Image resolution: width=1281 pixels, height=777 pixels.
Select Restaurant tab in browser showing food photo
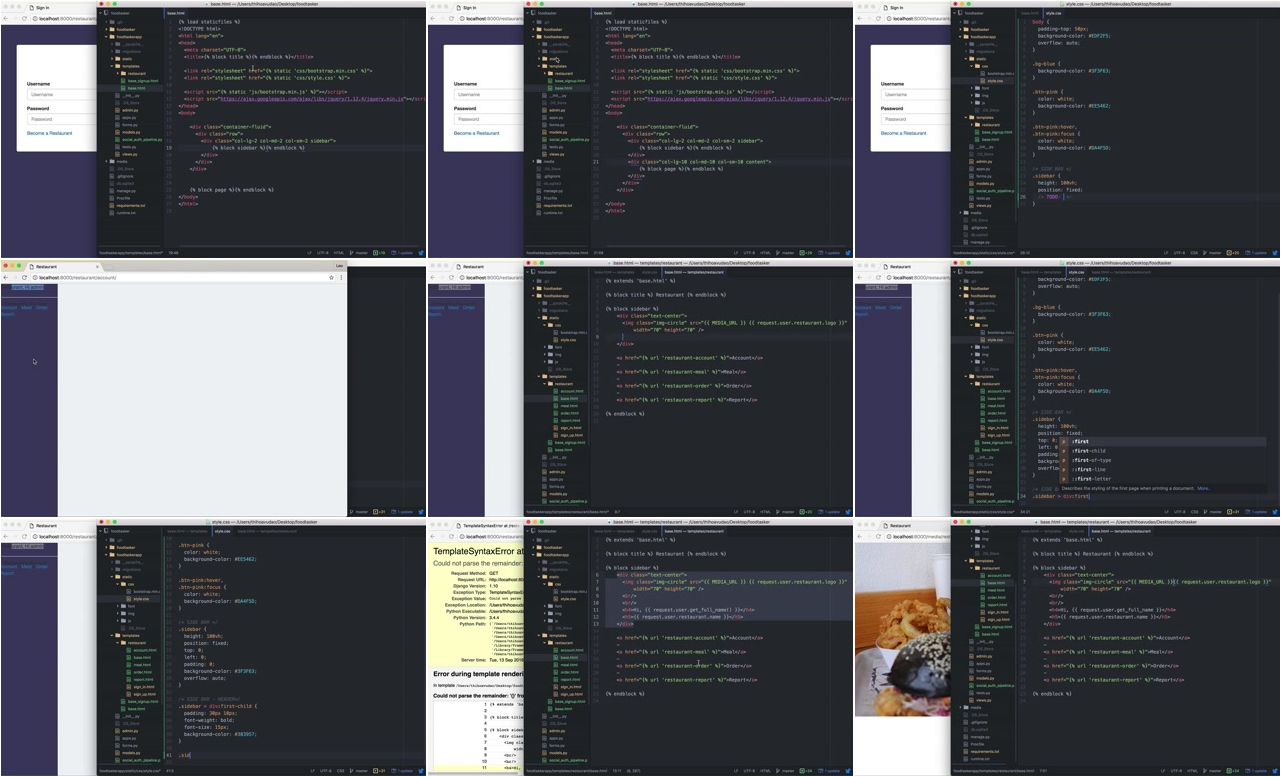pyautogui.click(x=901, y=525)
